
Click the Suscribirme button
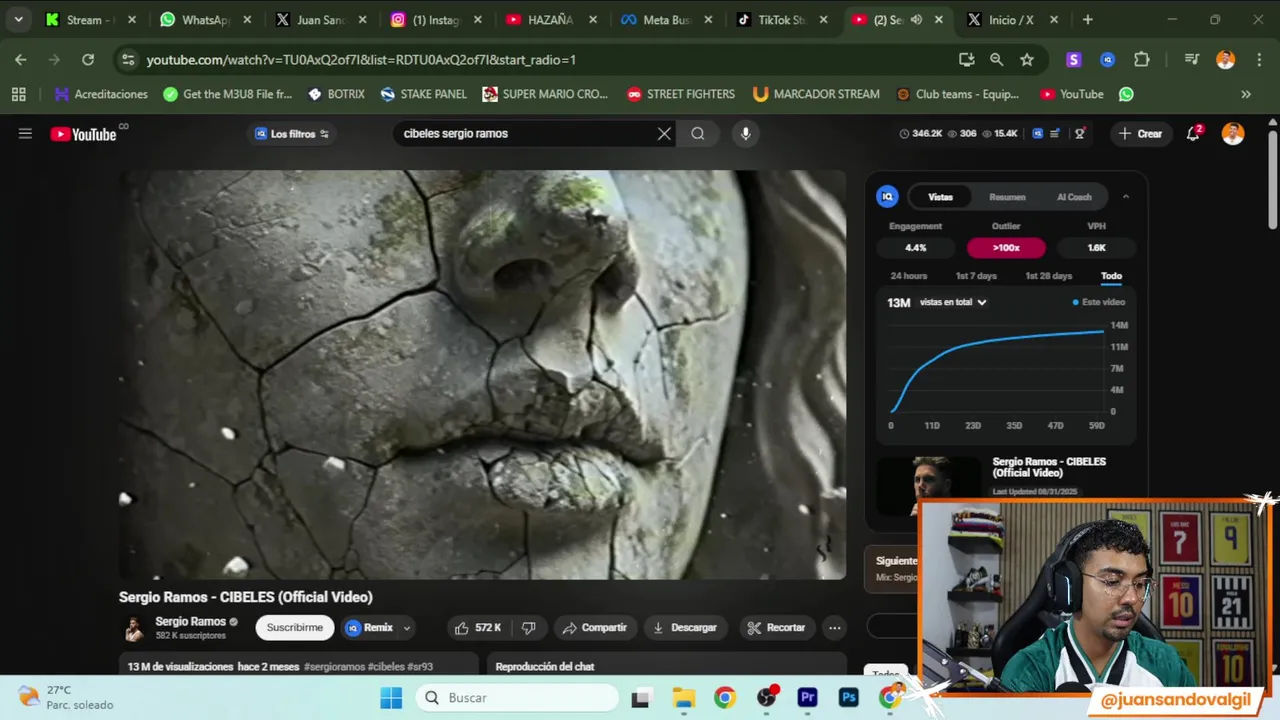coord(295,628)
